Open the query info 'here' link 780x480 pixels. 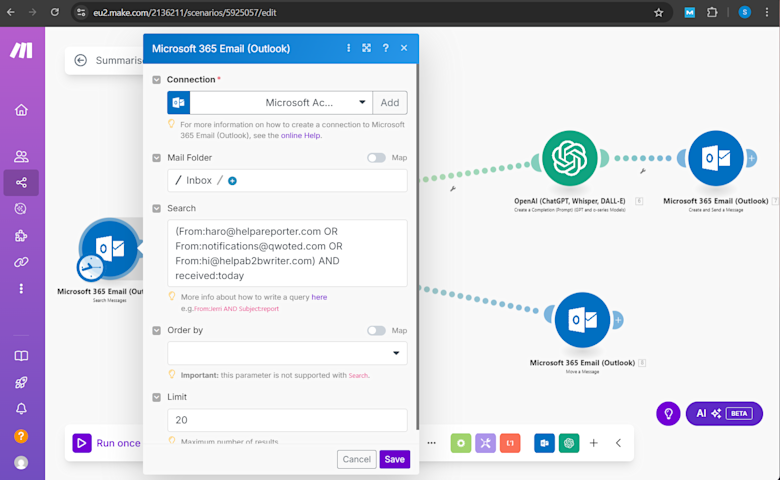(319, 297)
